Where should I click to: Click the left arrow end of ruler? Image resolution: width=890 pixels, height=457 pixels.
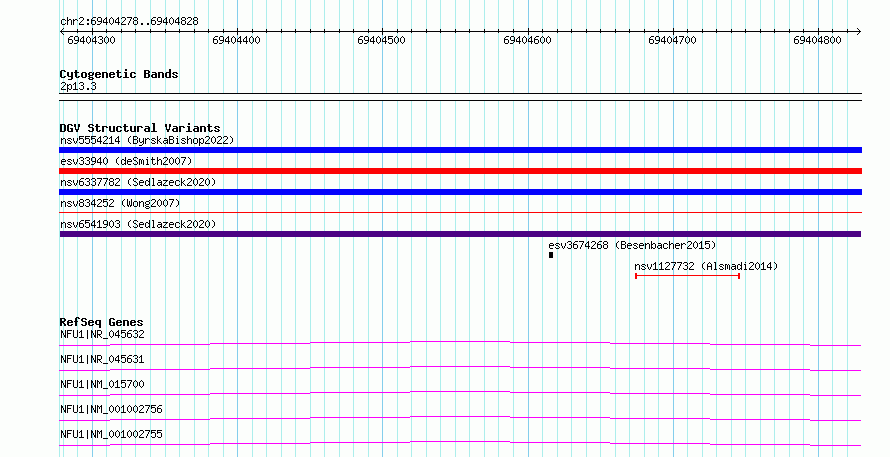coord(62,32)
